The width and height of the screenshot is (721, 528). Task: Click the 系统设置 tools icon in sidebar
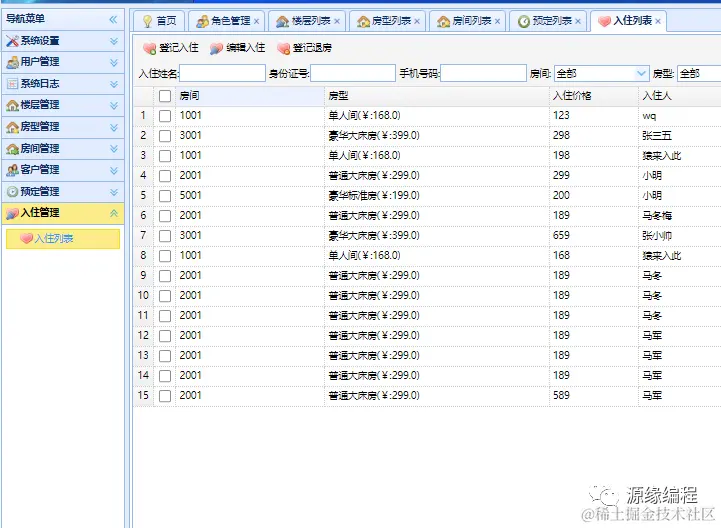pos(12,41)
